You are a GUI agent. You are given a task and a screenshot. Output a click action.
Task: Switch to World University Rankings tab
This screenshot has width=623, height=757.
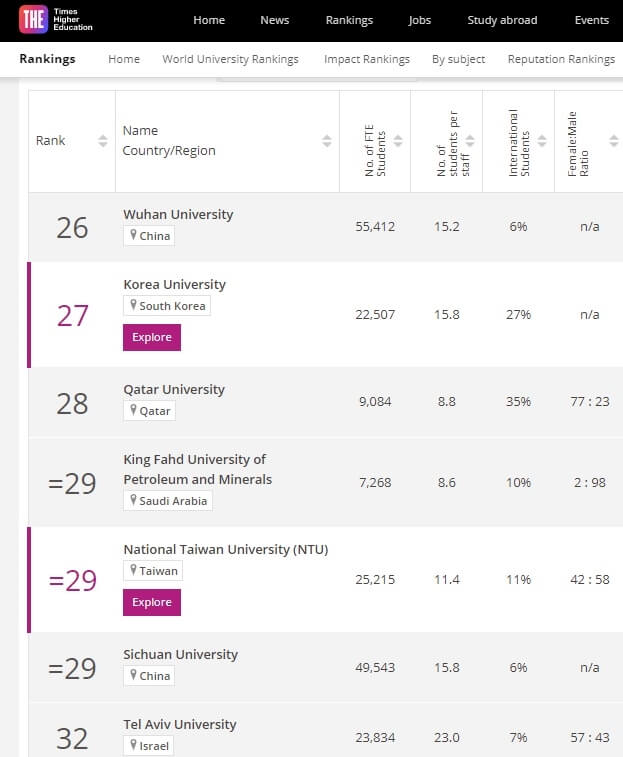point(230,59)
